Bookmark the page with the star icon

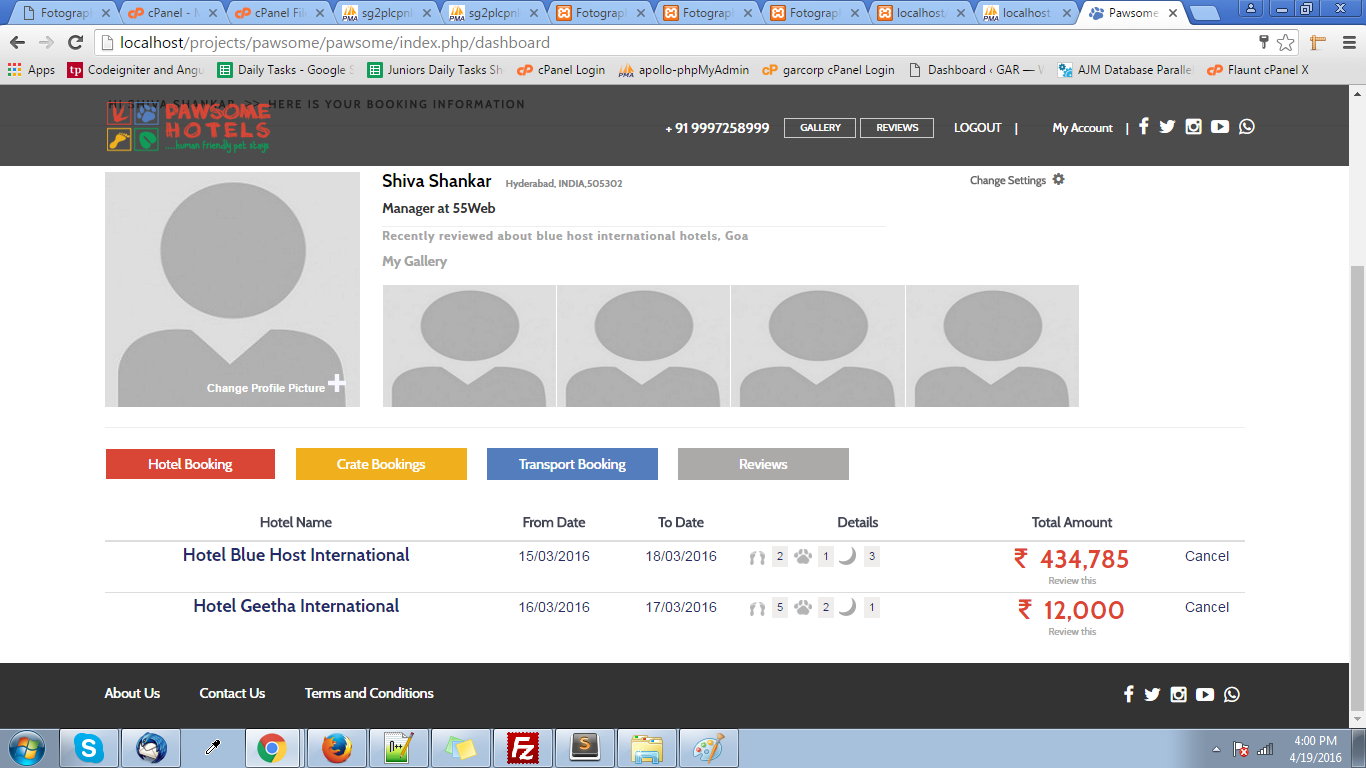coord(1285,43)
